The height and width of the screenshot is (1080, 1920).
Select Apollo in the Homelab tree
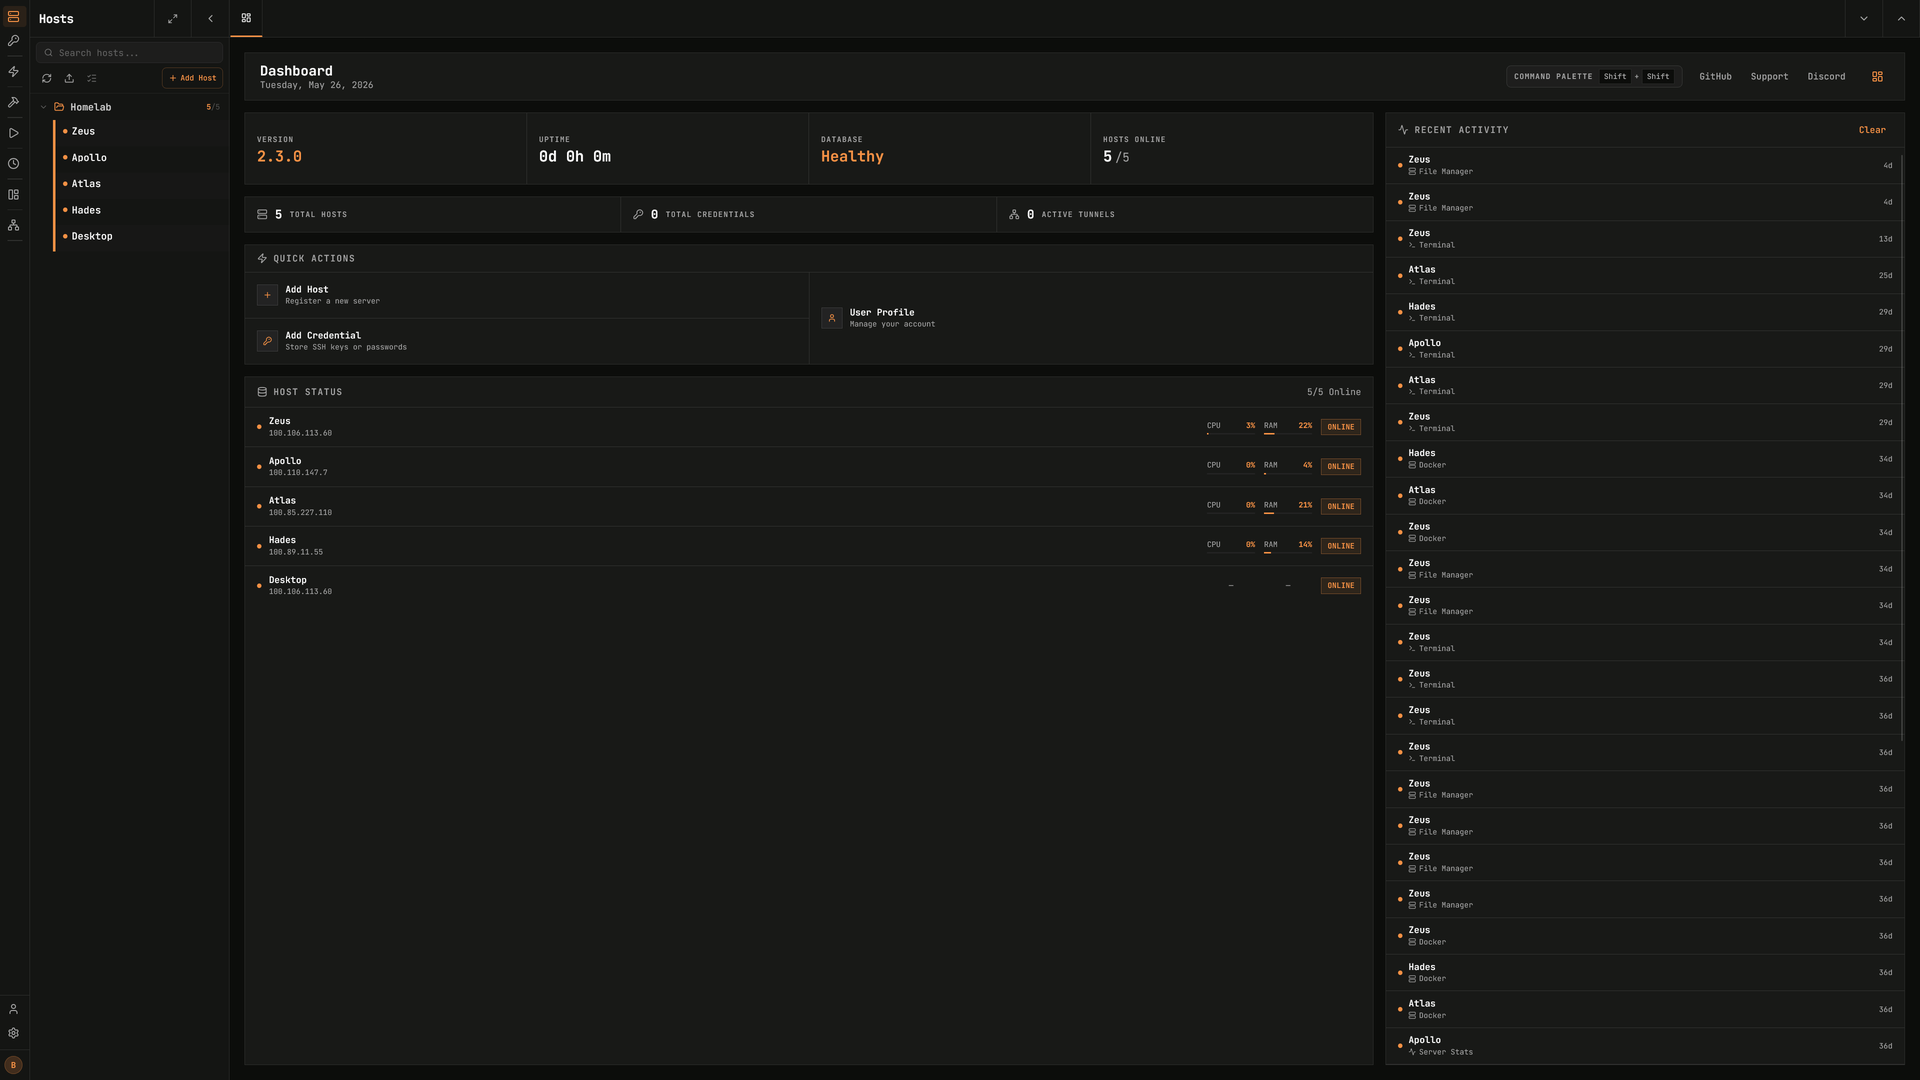pyautogui.click(x=139, y=158)
